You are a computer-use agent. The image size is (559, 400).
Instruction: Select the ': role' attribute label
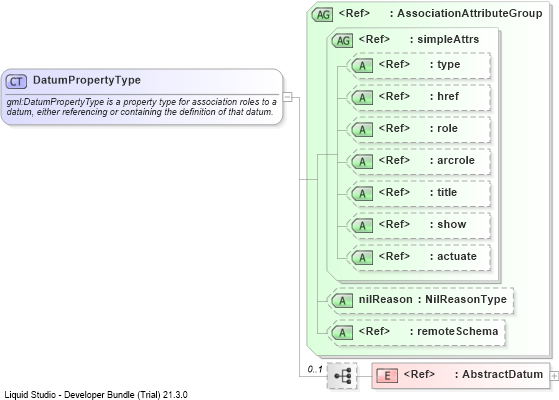444,128
